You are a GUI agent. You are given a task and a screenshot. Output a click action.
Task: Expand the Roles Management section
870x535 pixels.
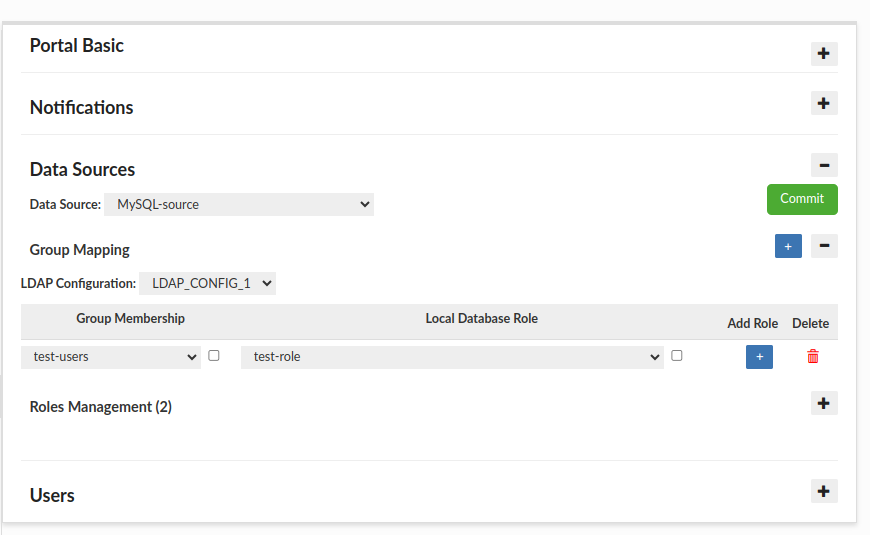(823, 403)
